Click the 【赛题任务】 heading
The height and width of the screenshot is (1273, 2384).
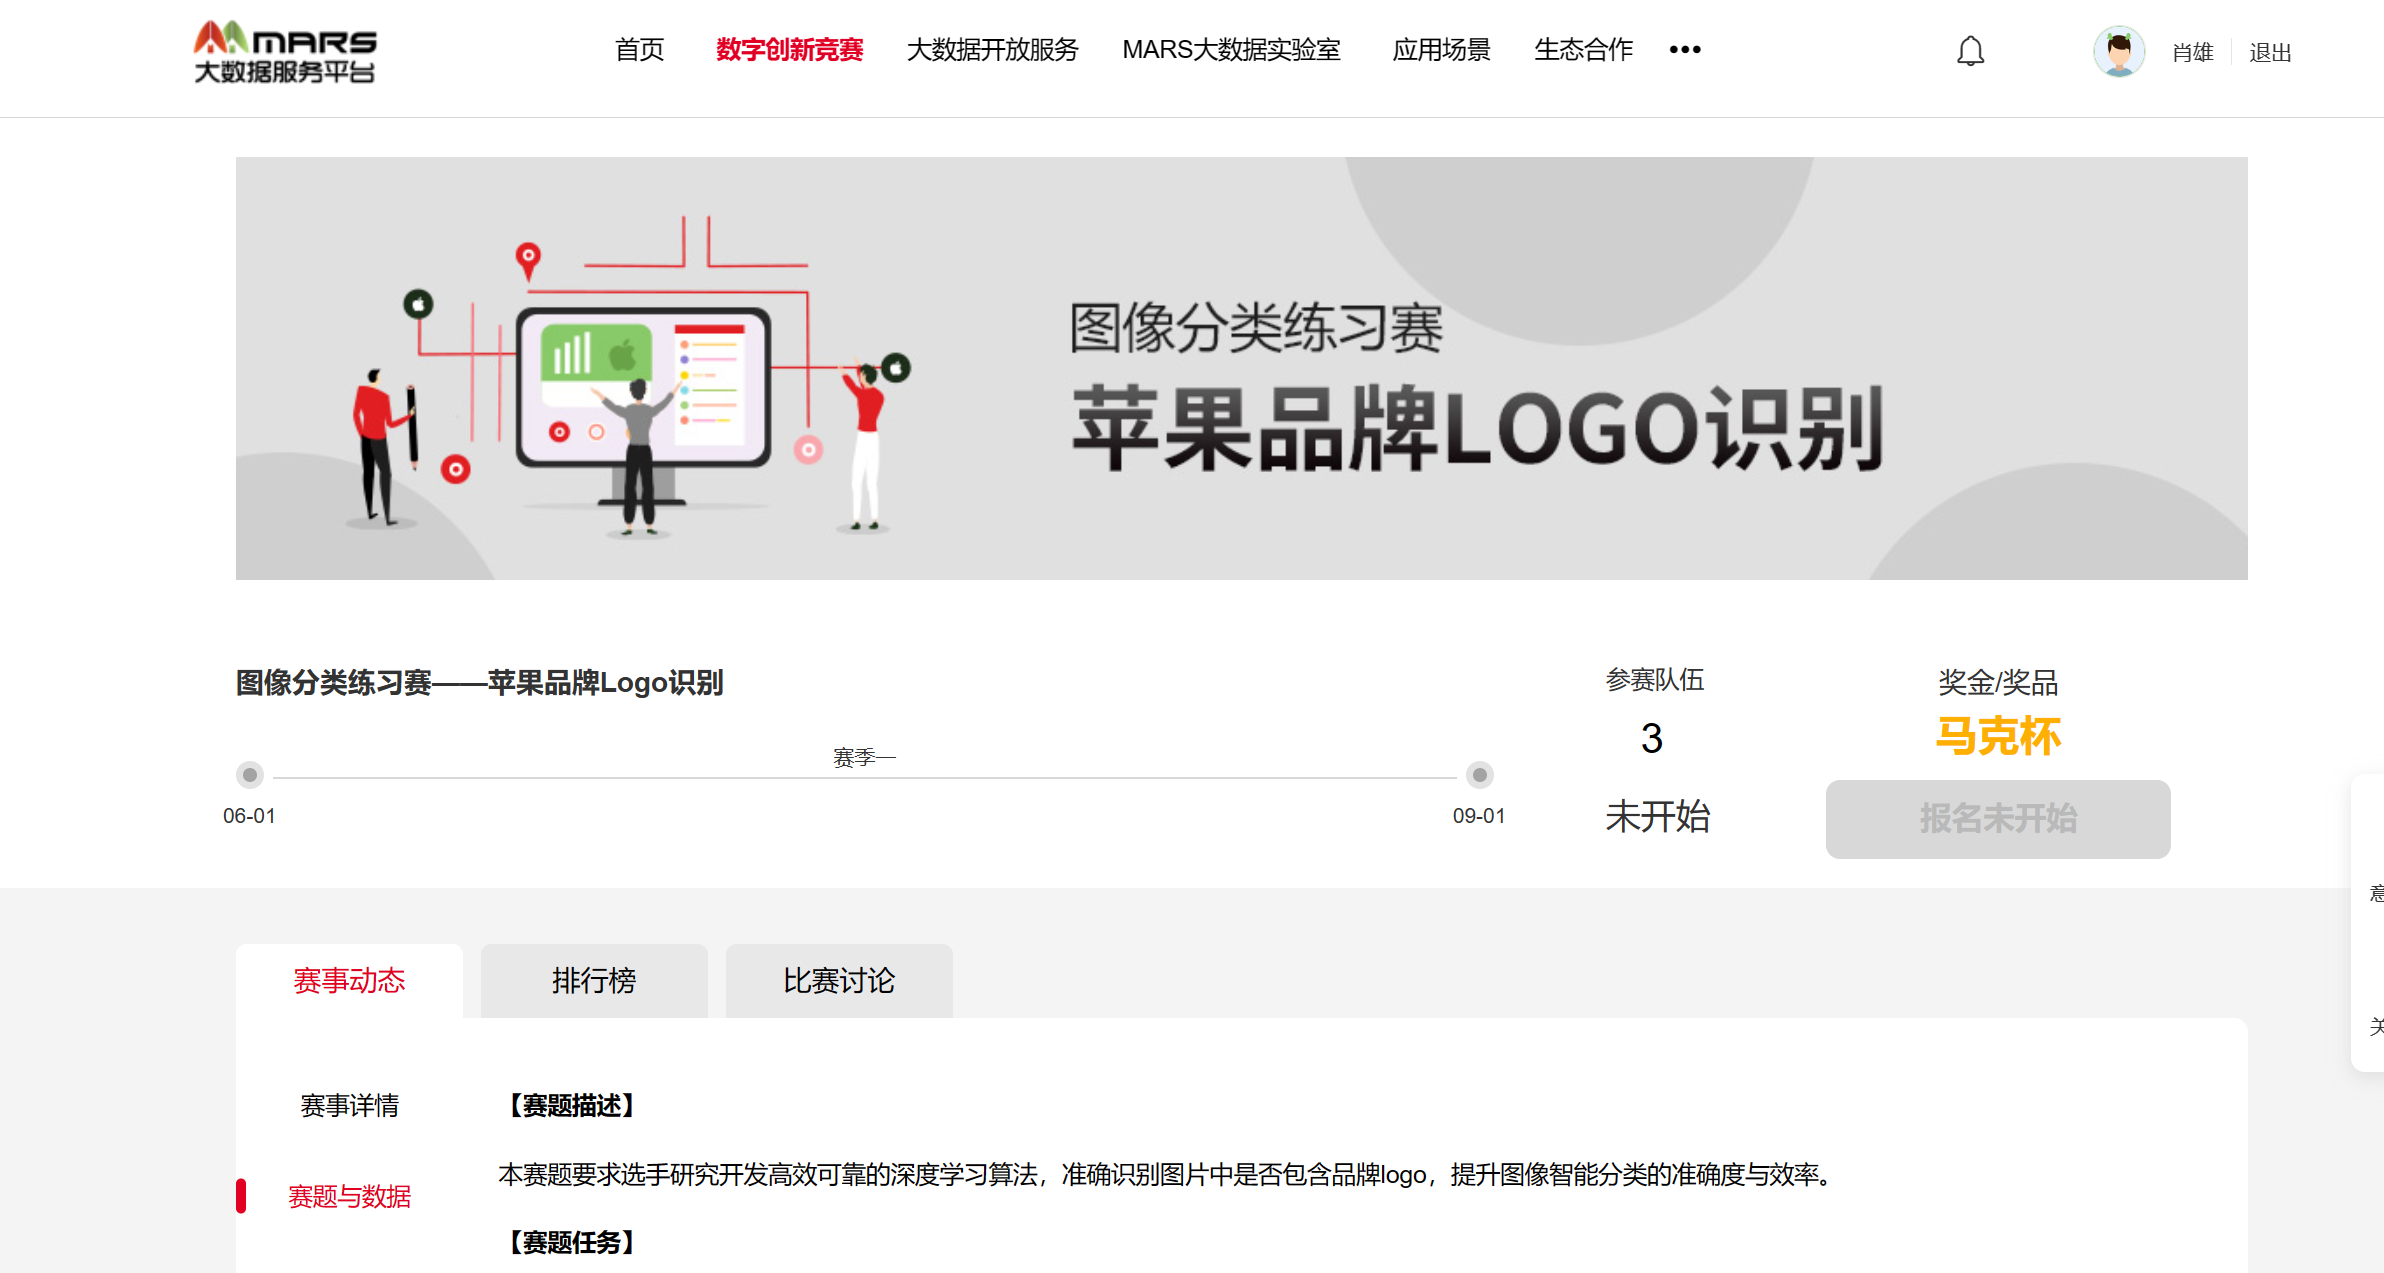coord(572,1242)
